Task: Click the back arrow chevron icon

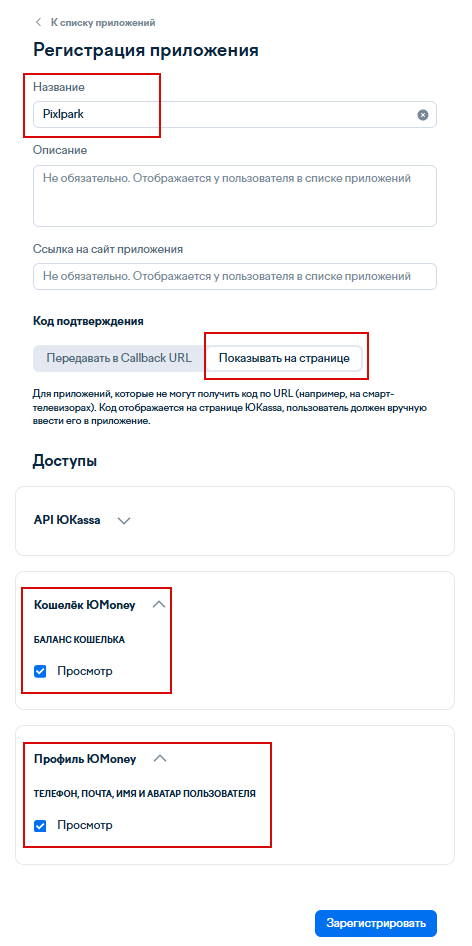Action: [39, 22]
